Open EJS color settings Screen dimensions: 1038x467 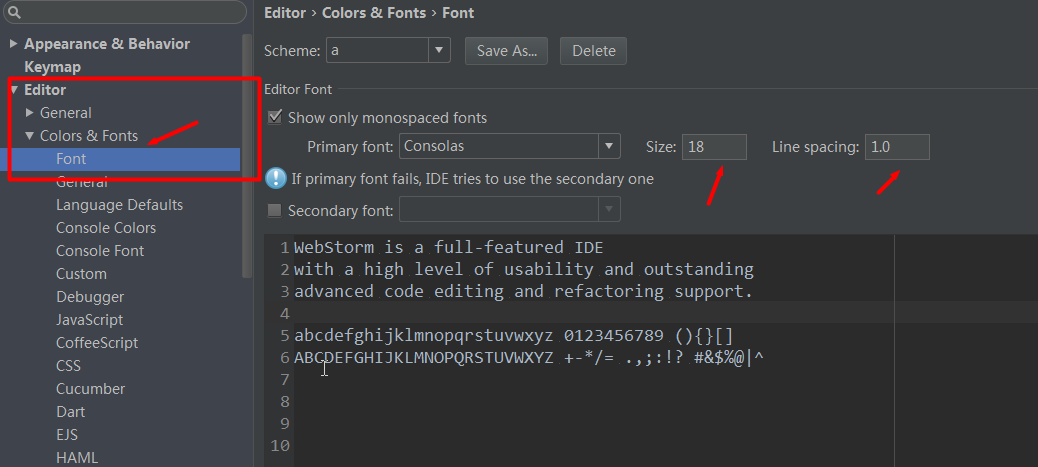click(x=67, y=435)
